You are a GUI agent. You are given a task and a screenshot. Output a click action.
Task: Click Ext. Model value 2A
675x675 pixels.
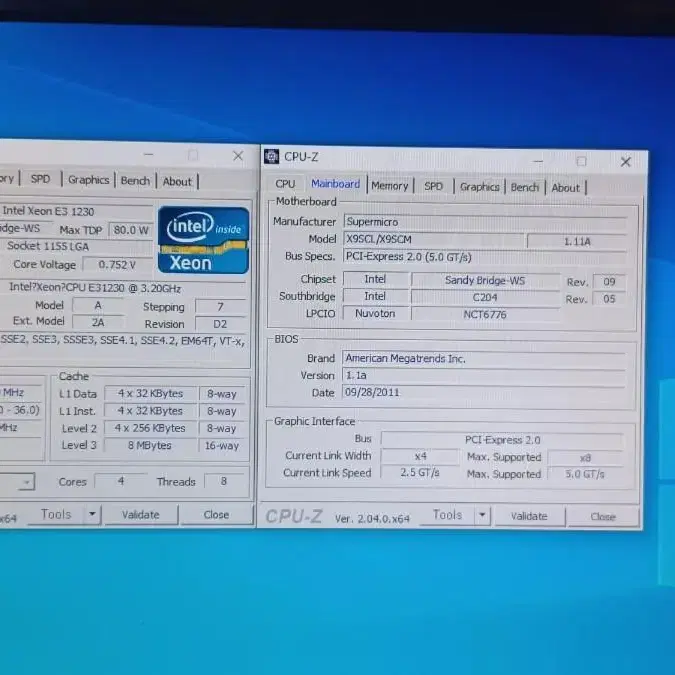[98, 322]
